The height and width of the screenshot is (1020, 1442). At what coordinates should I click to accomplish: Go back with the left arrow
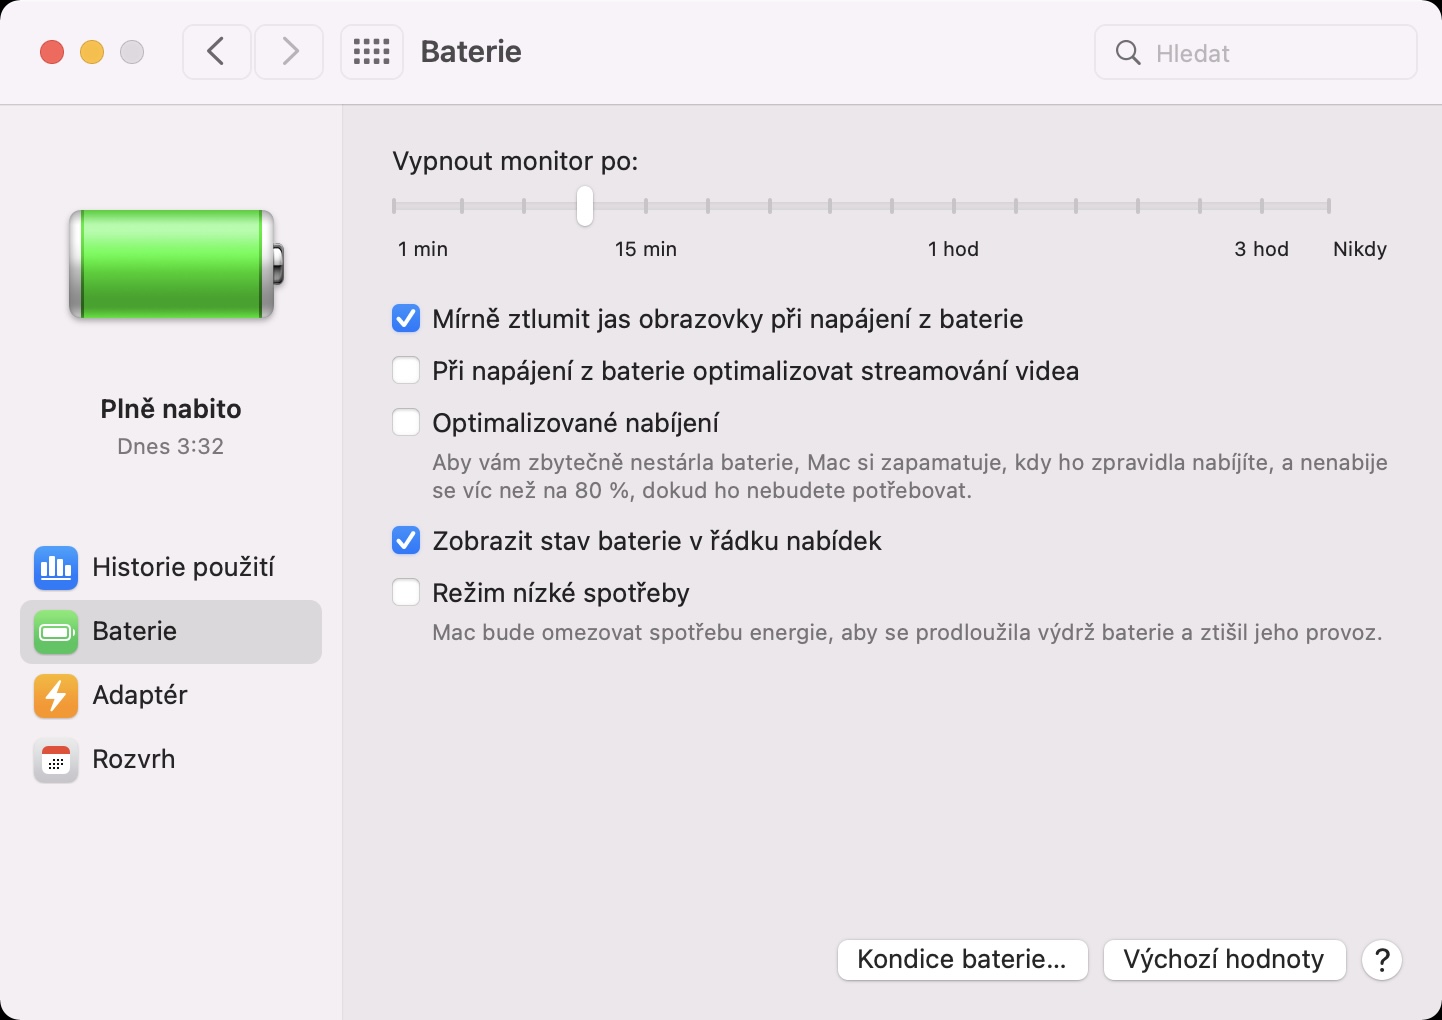(216, 52)
